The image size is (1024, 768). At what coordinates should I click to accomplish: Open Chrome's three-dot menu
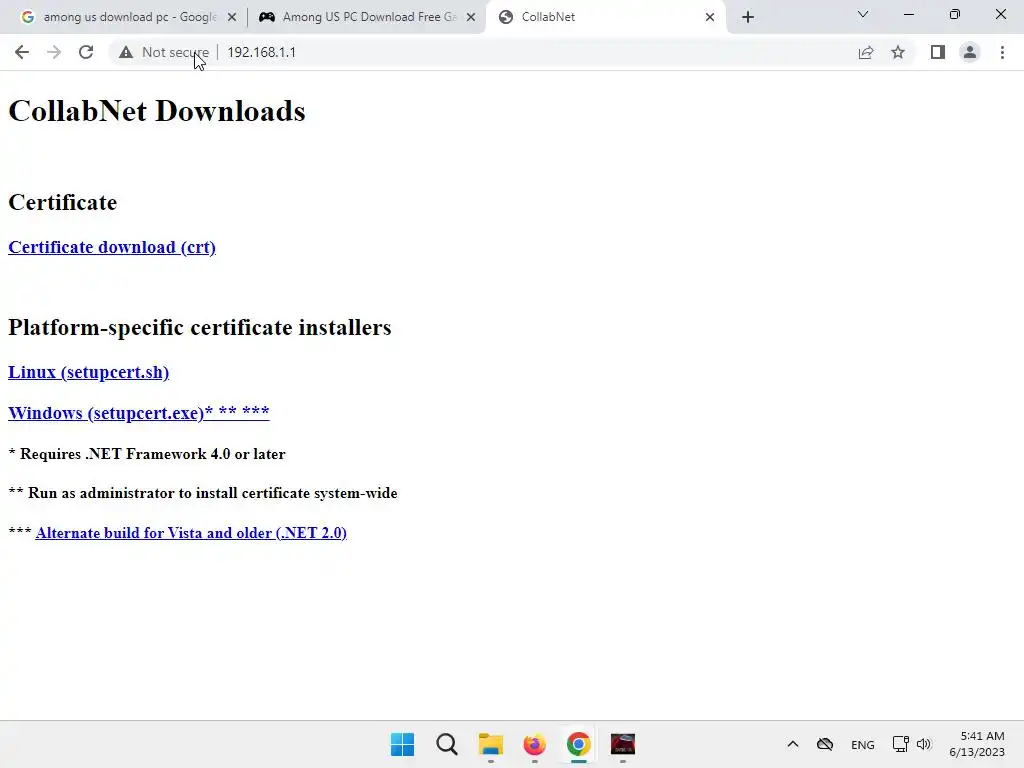tap(1002, 52)
